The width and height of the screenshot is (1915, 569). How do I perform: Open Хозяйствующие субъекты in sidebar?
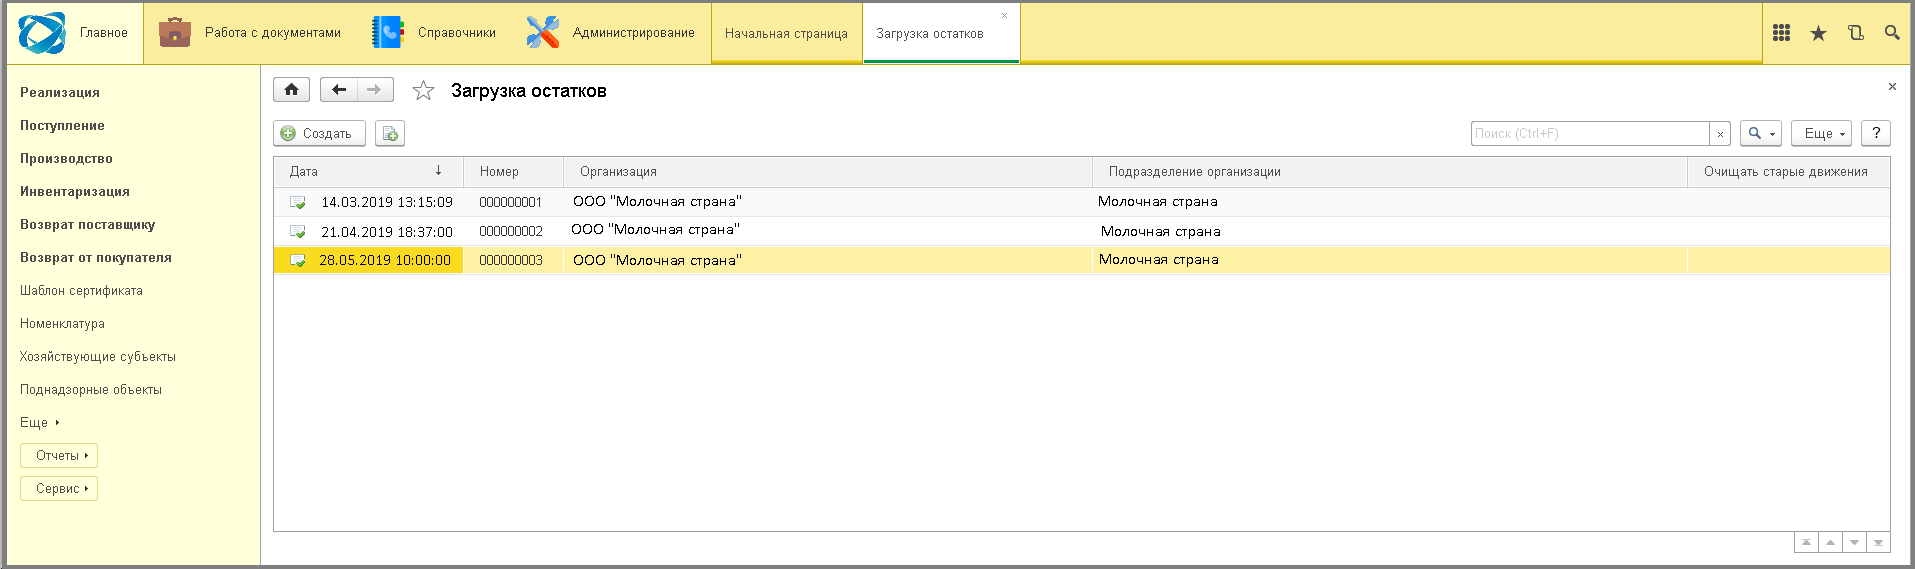point(98,357)
